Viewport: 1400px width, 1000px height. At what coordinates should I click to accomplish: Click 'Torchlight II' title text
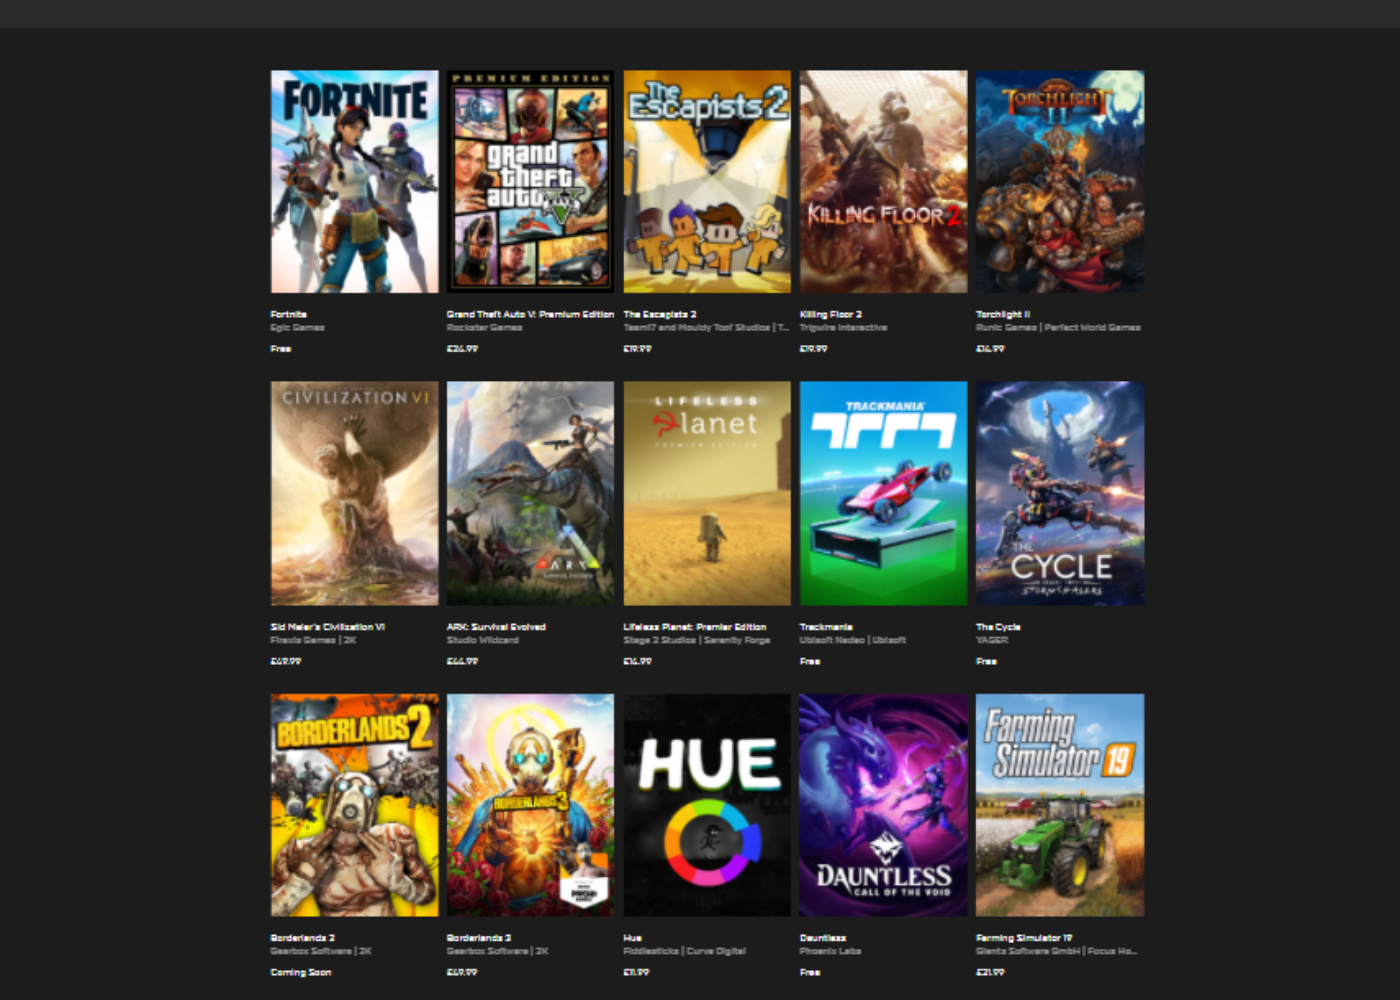click(1003, 314)
